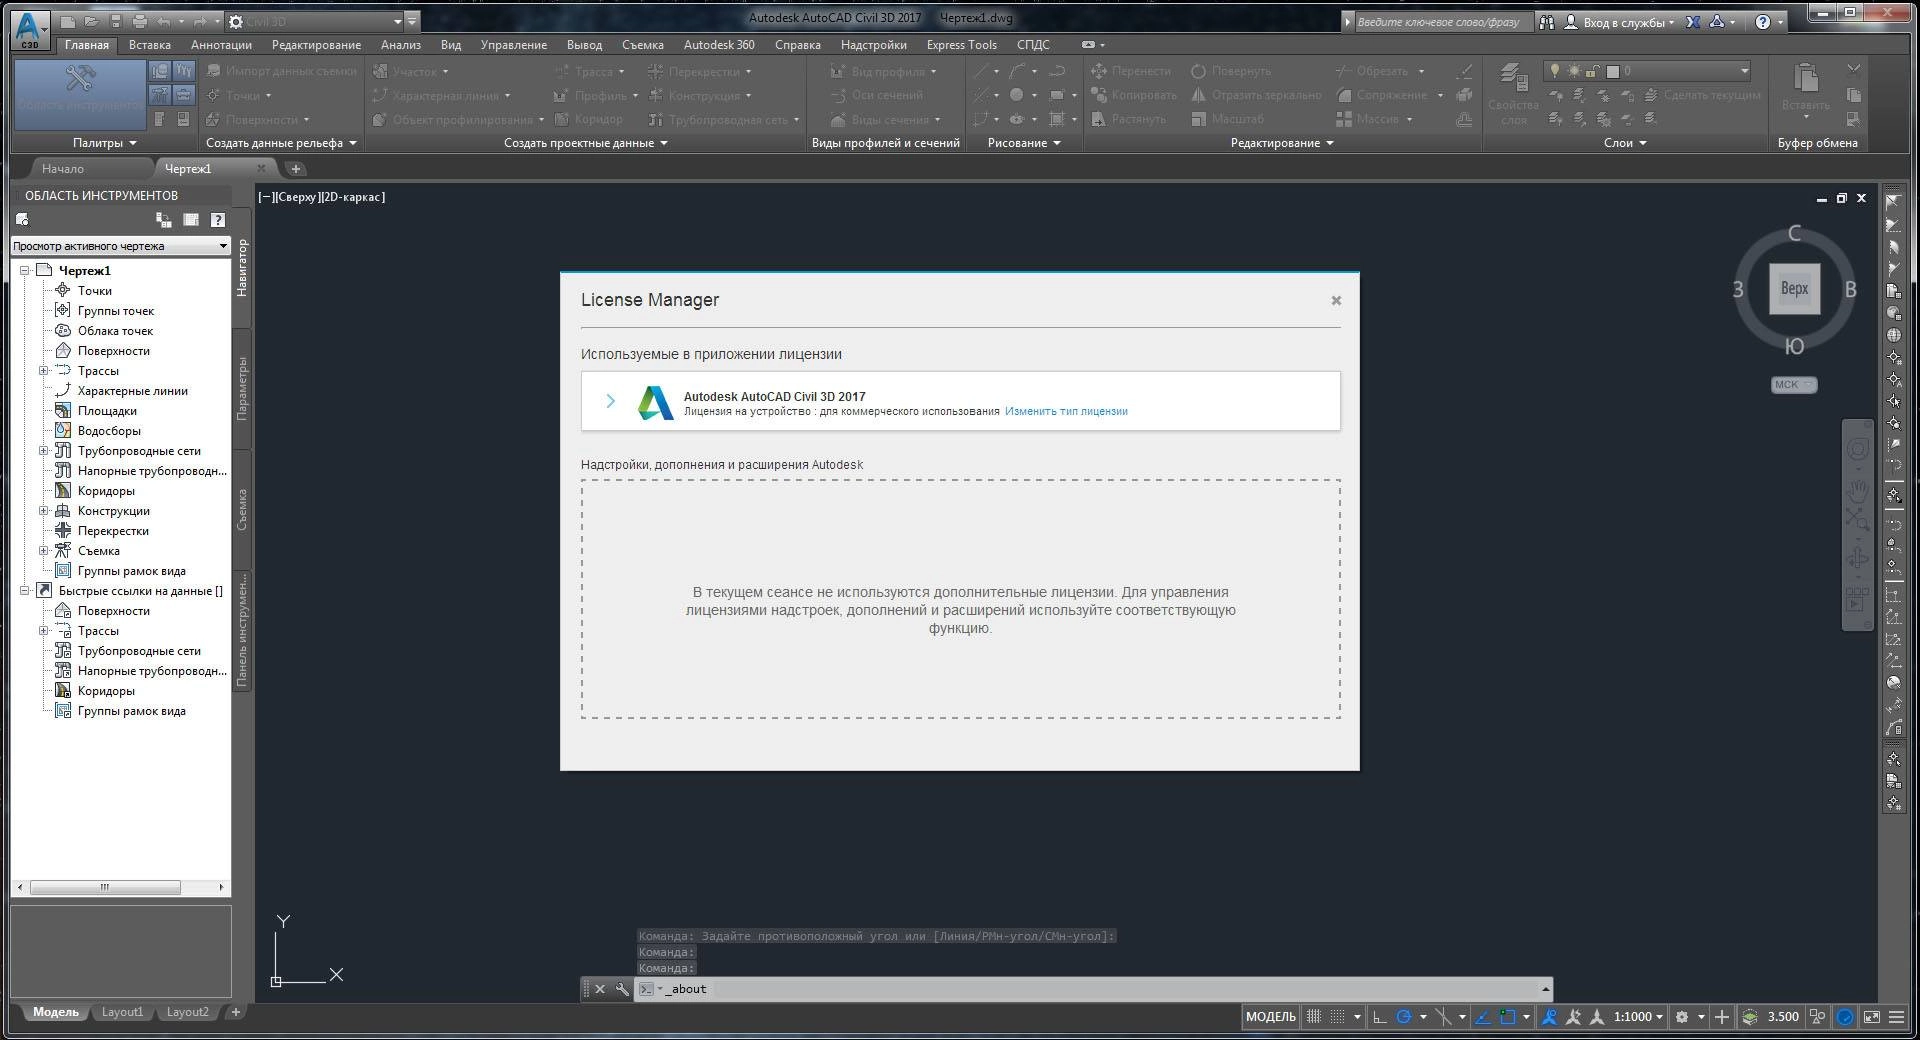Click the Toolspace scrollbar right arrow
The width and height of the screenshot is (1920, 1040).
point(222,888)
